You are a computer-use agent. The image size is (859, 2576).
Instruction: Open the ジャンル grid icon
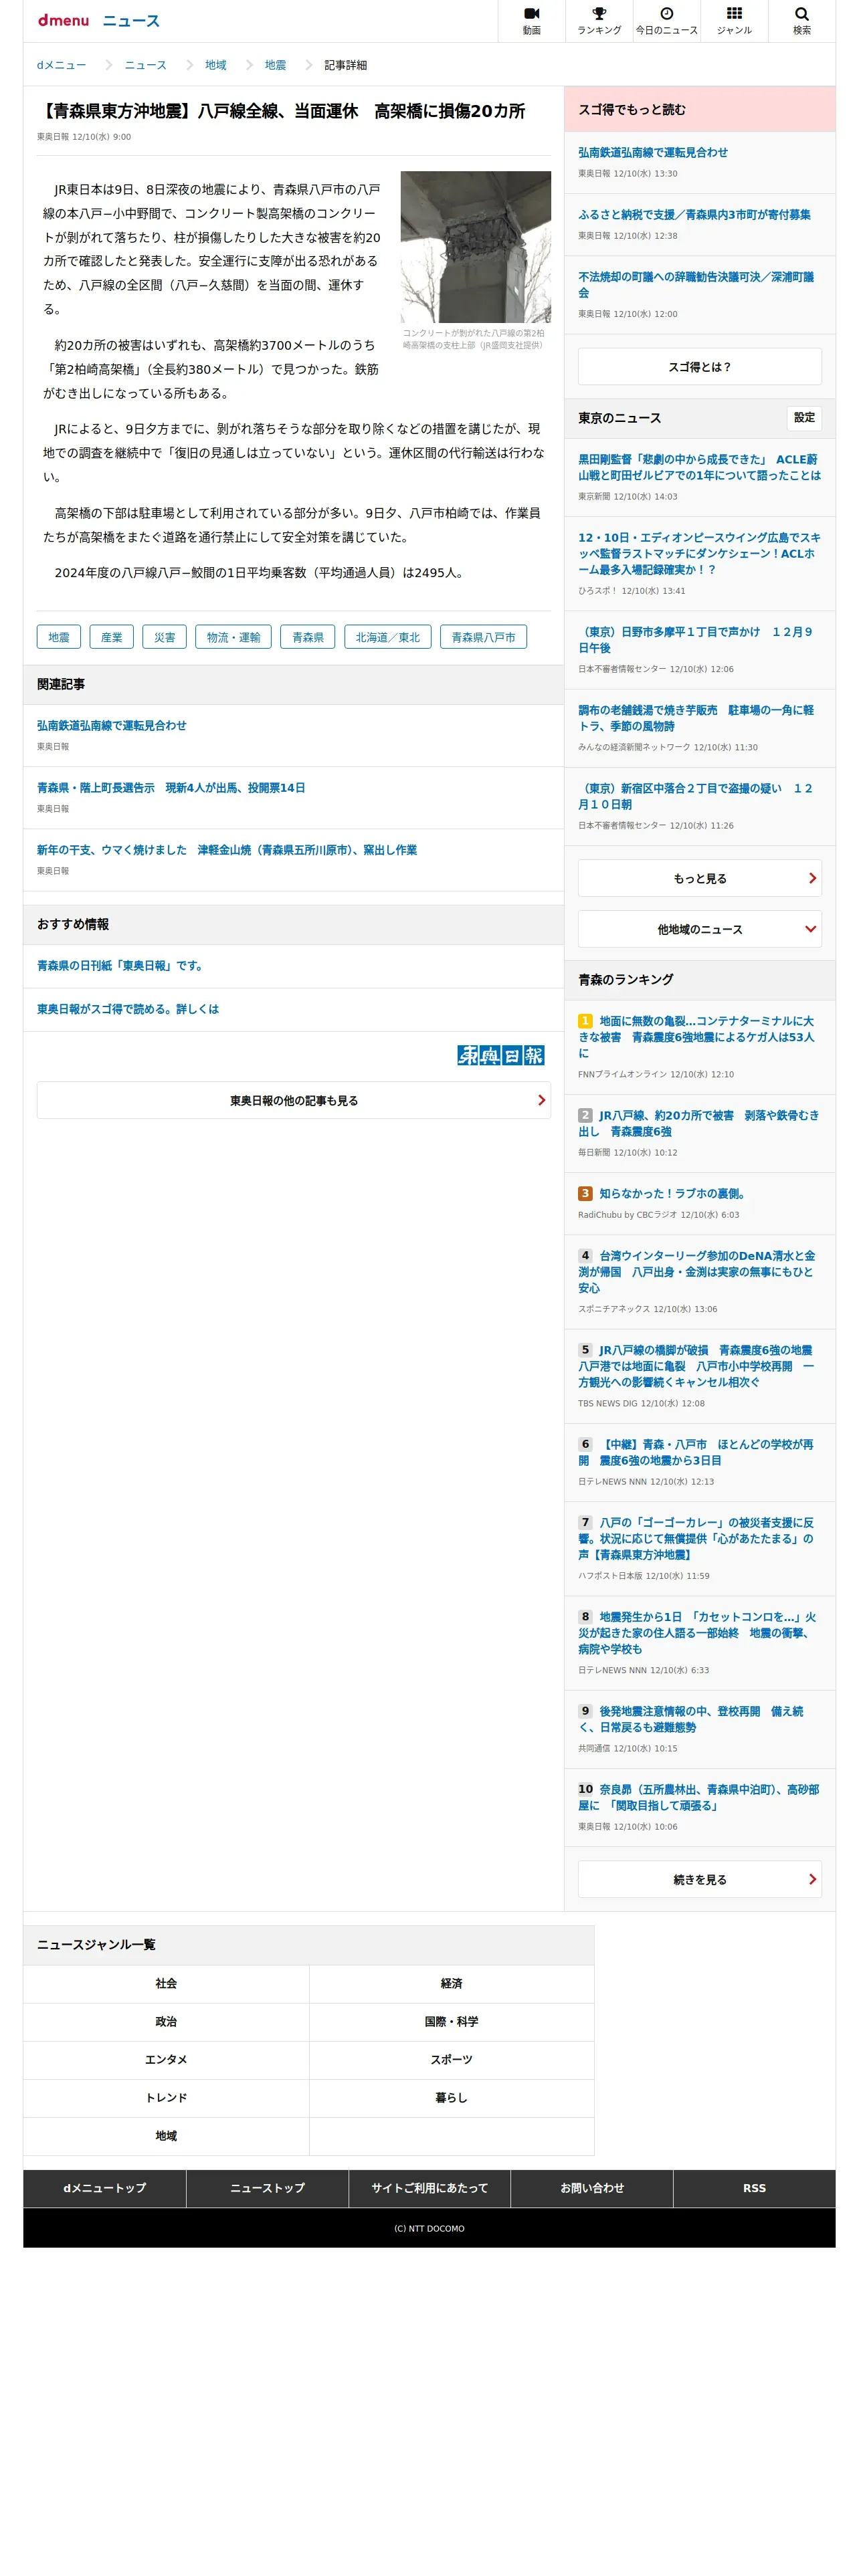click(734, 21)
